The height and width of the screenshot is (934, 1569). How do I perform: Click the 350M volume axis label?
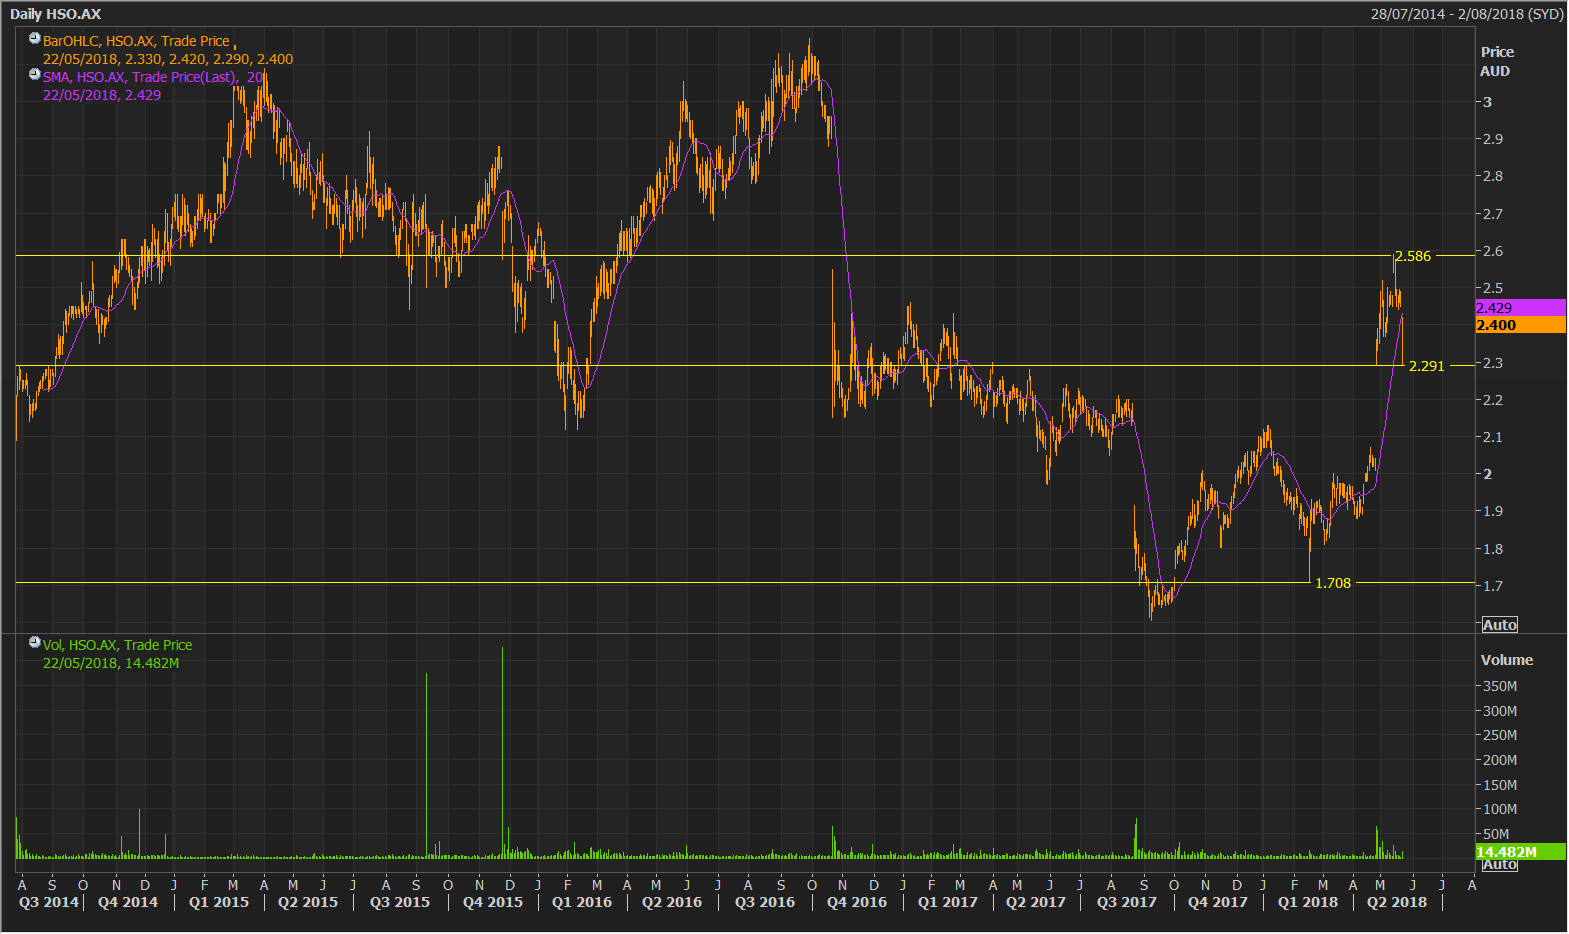[x=1500, y=686]
